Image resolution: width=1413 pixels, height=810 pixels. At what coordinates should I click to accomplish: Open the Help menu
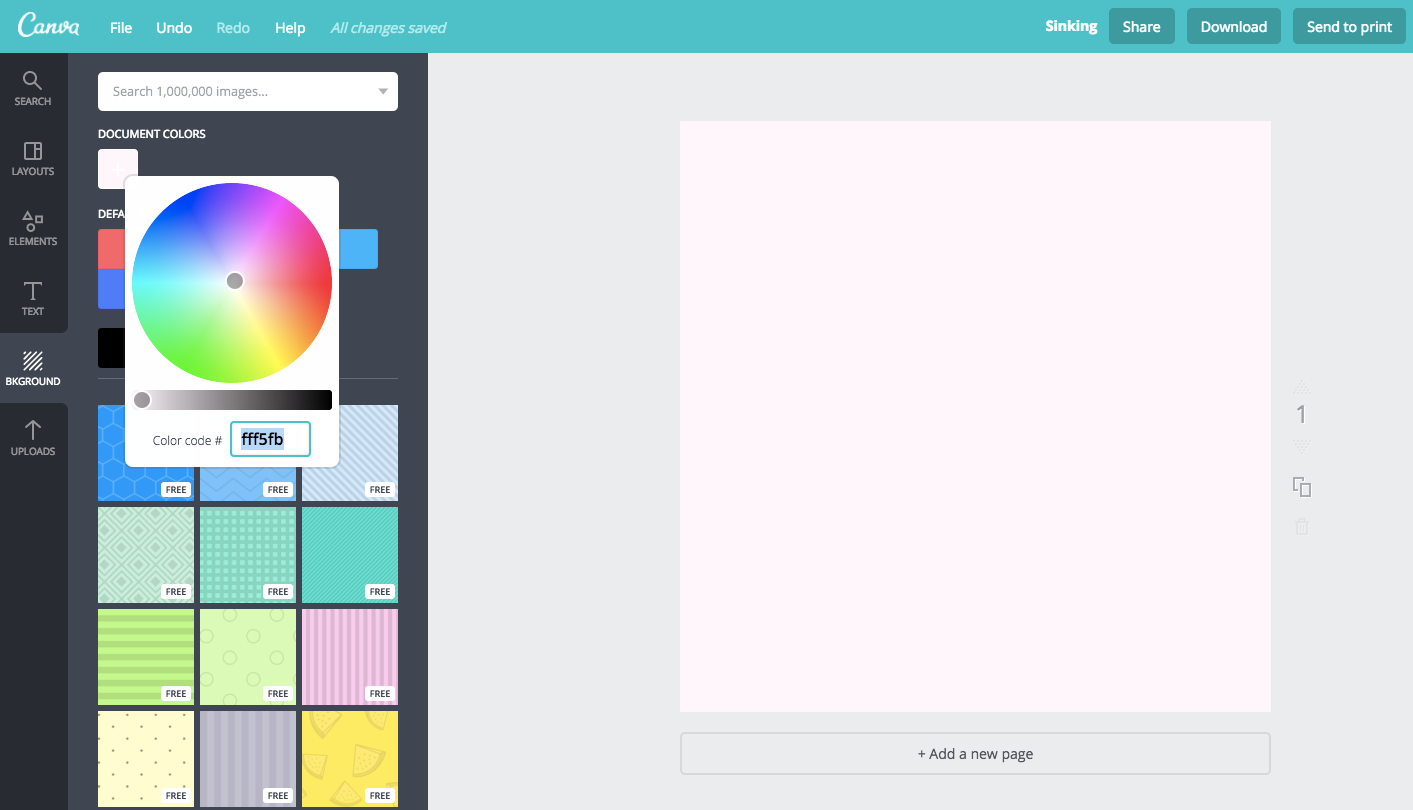point(290,27)
